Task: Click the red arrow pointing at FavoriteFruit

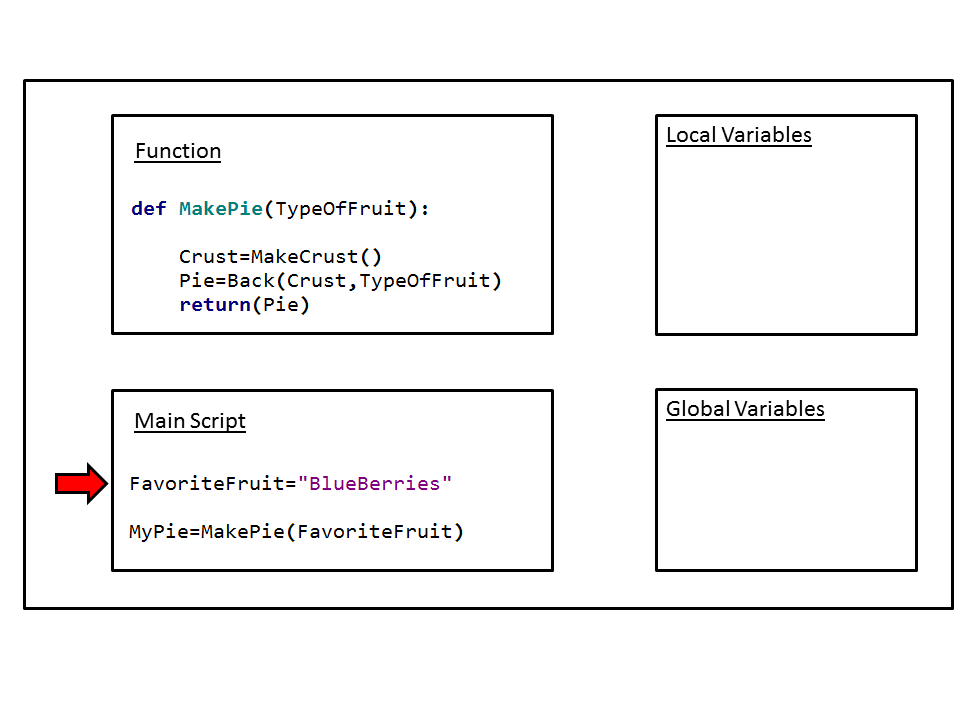Action: (x=81, y=484)
